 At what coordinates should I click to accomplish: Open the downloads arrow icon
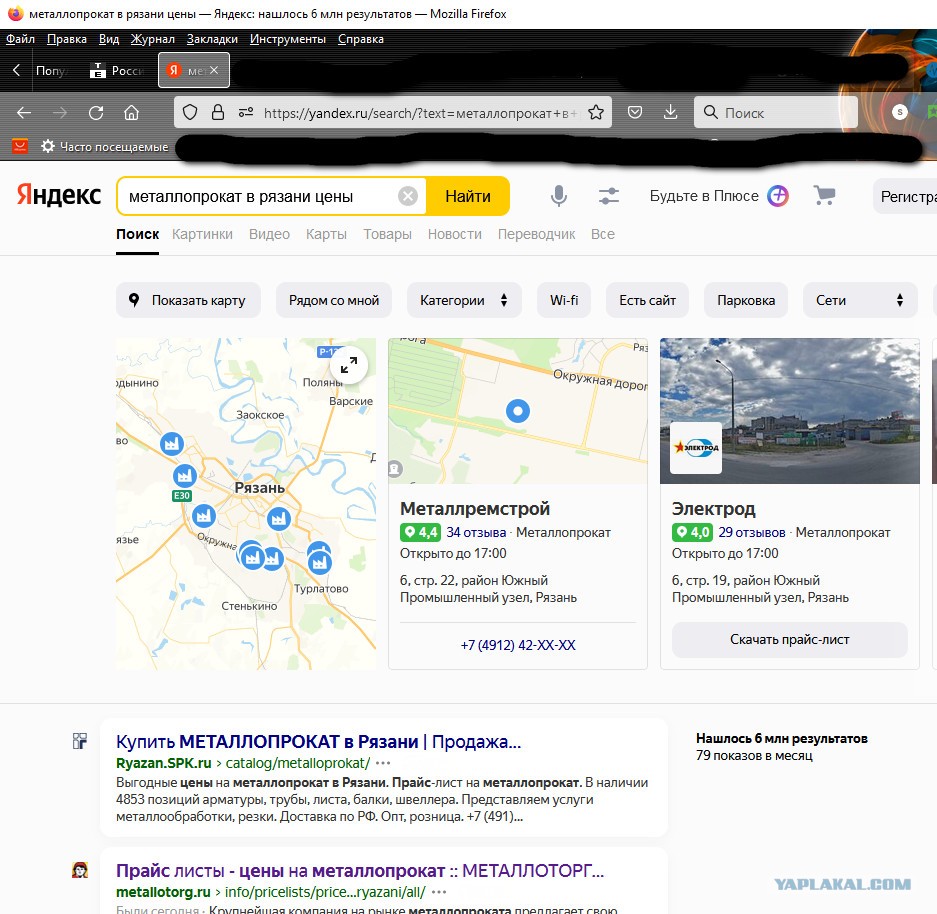click(x=670, y=112)
